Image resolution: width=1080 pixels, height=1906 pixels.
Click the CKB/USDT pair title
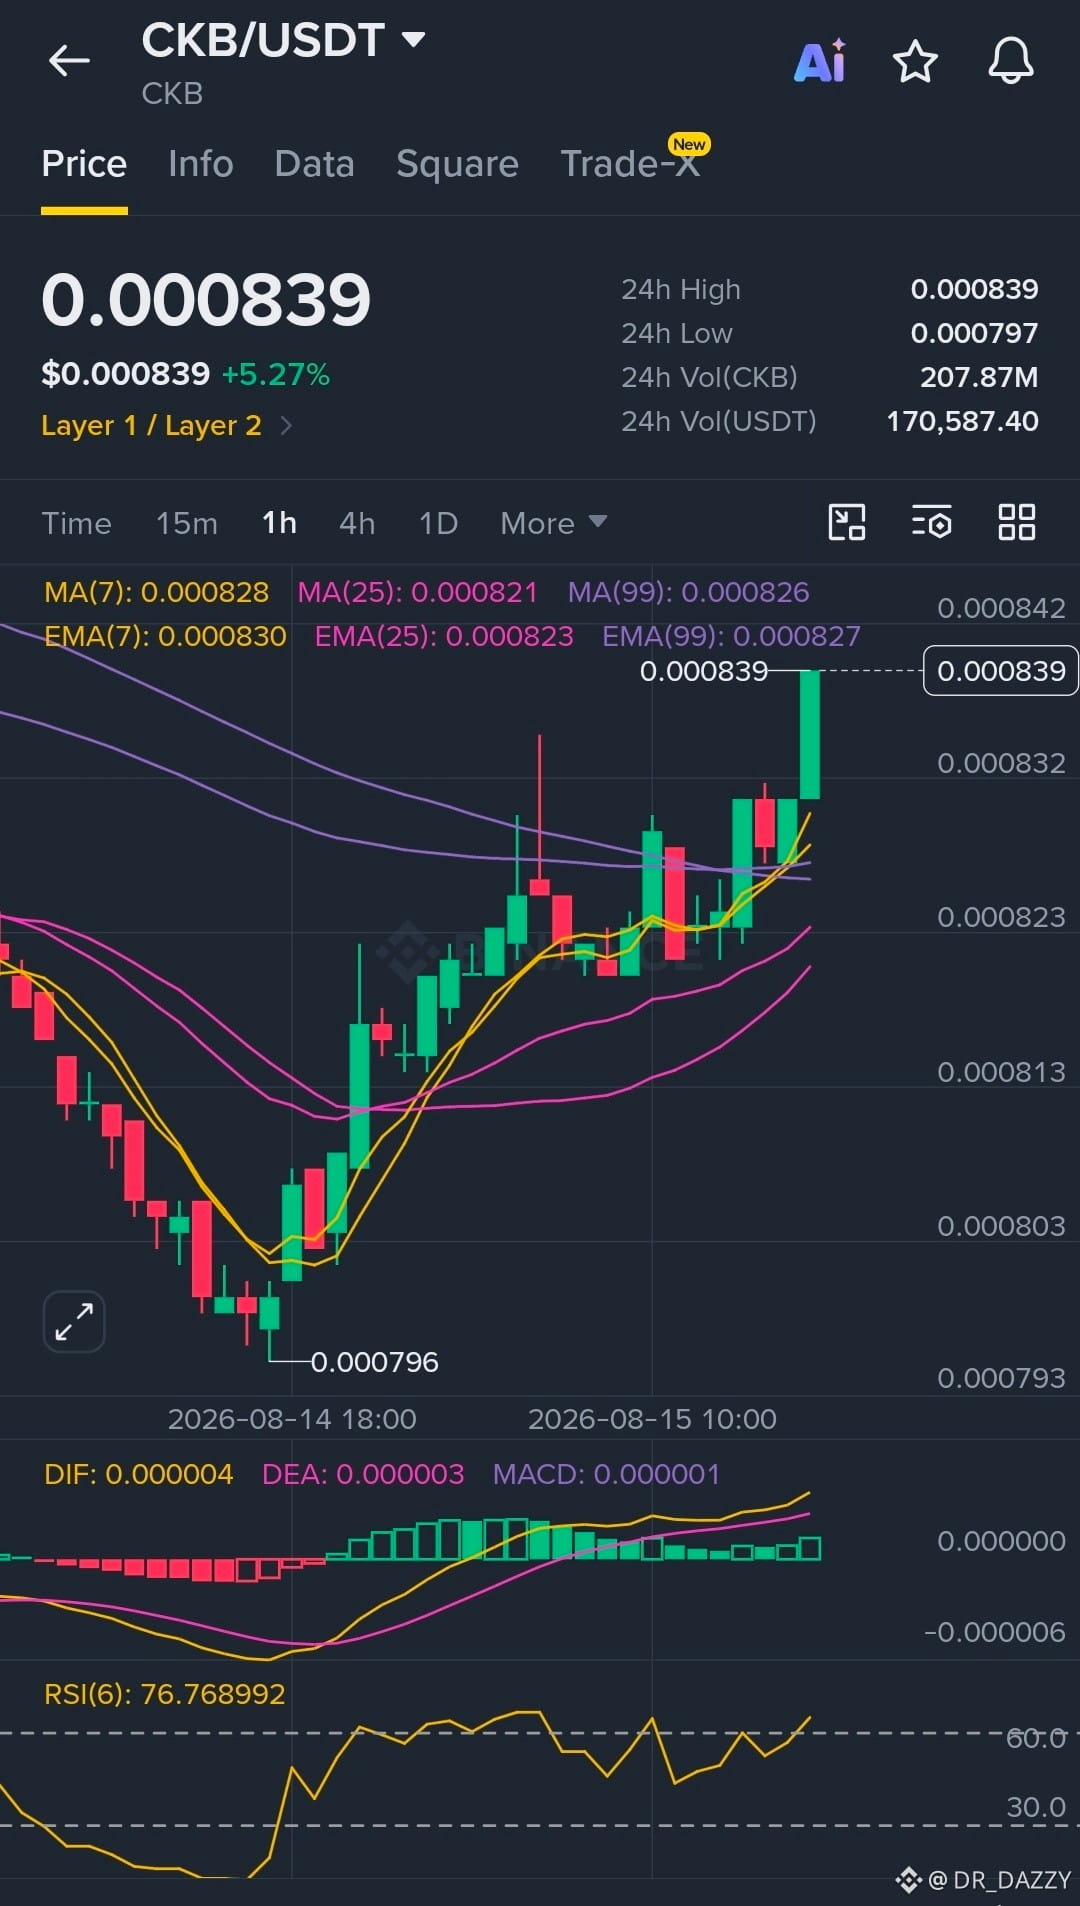click(x=263, y=40)
